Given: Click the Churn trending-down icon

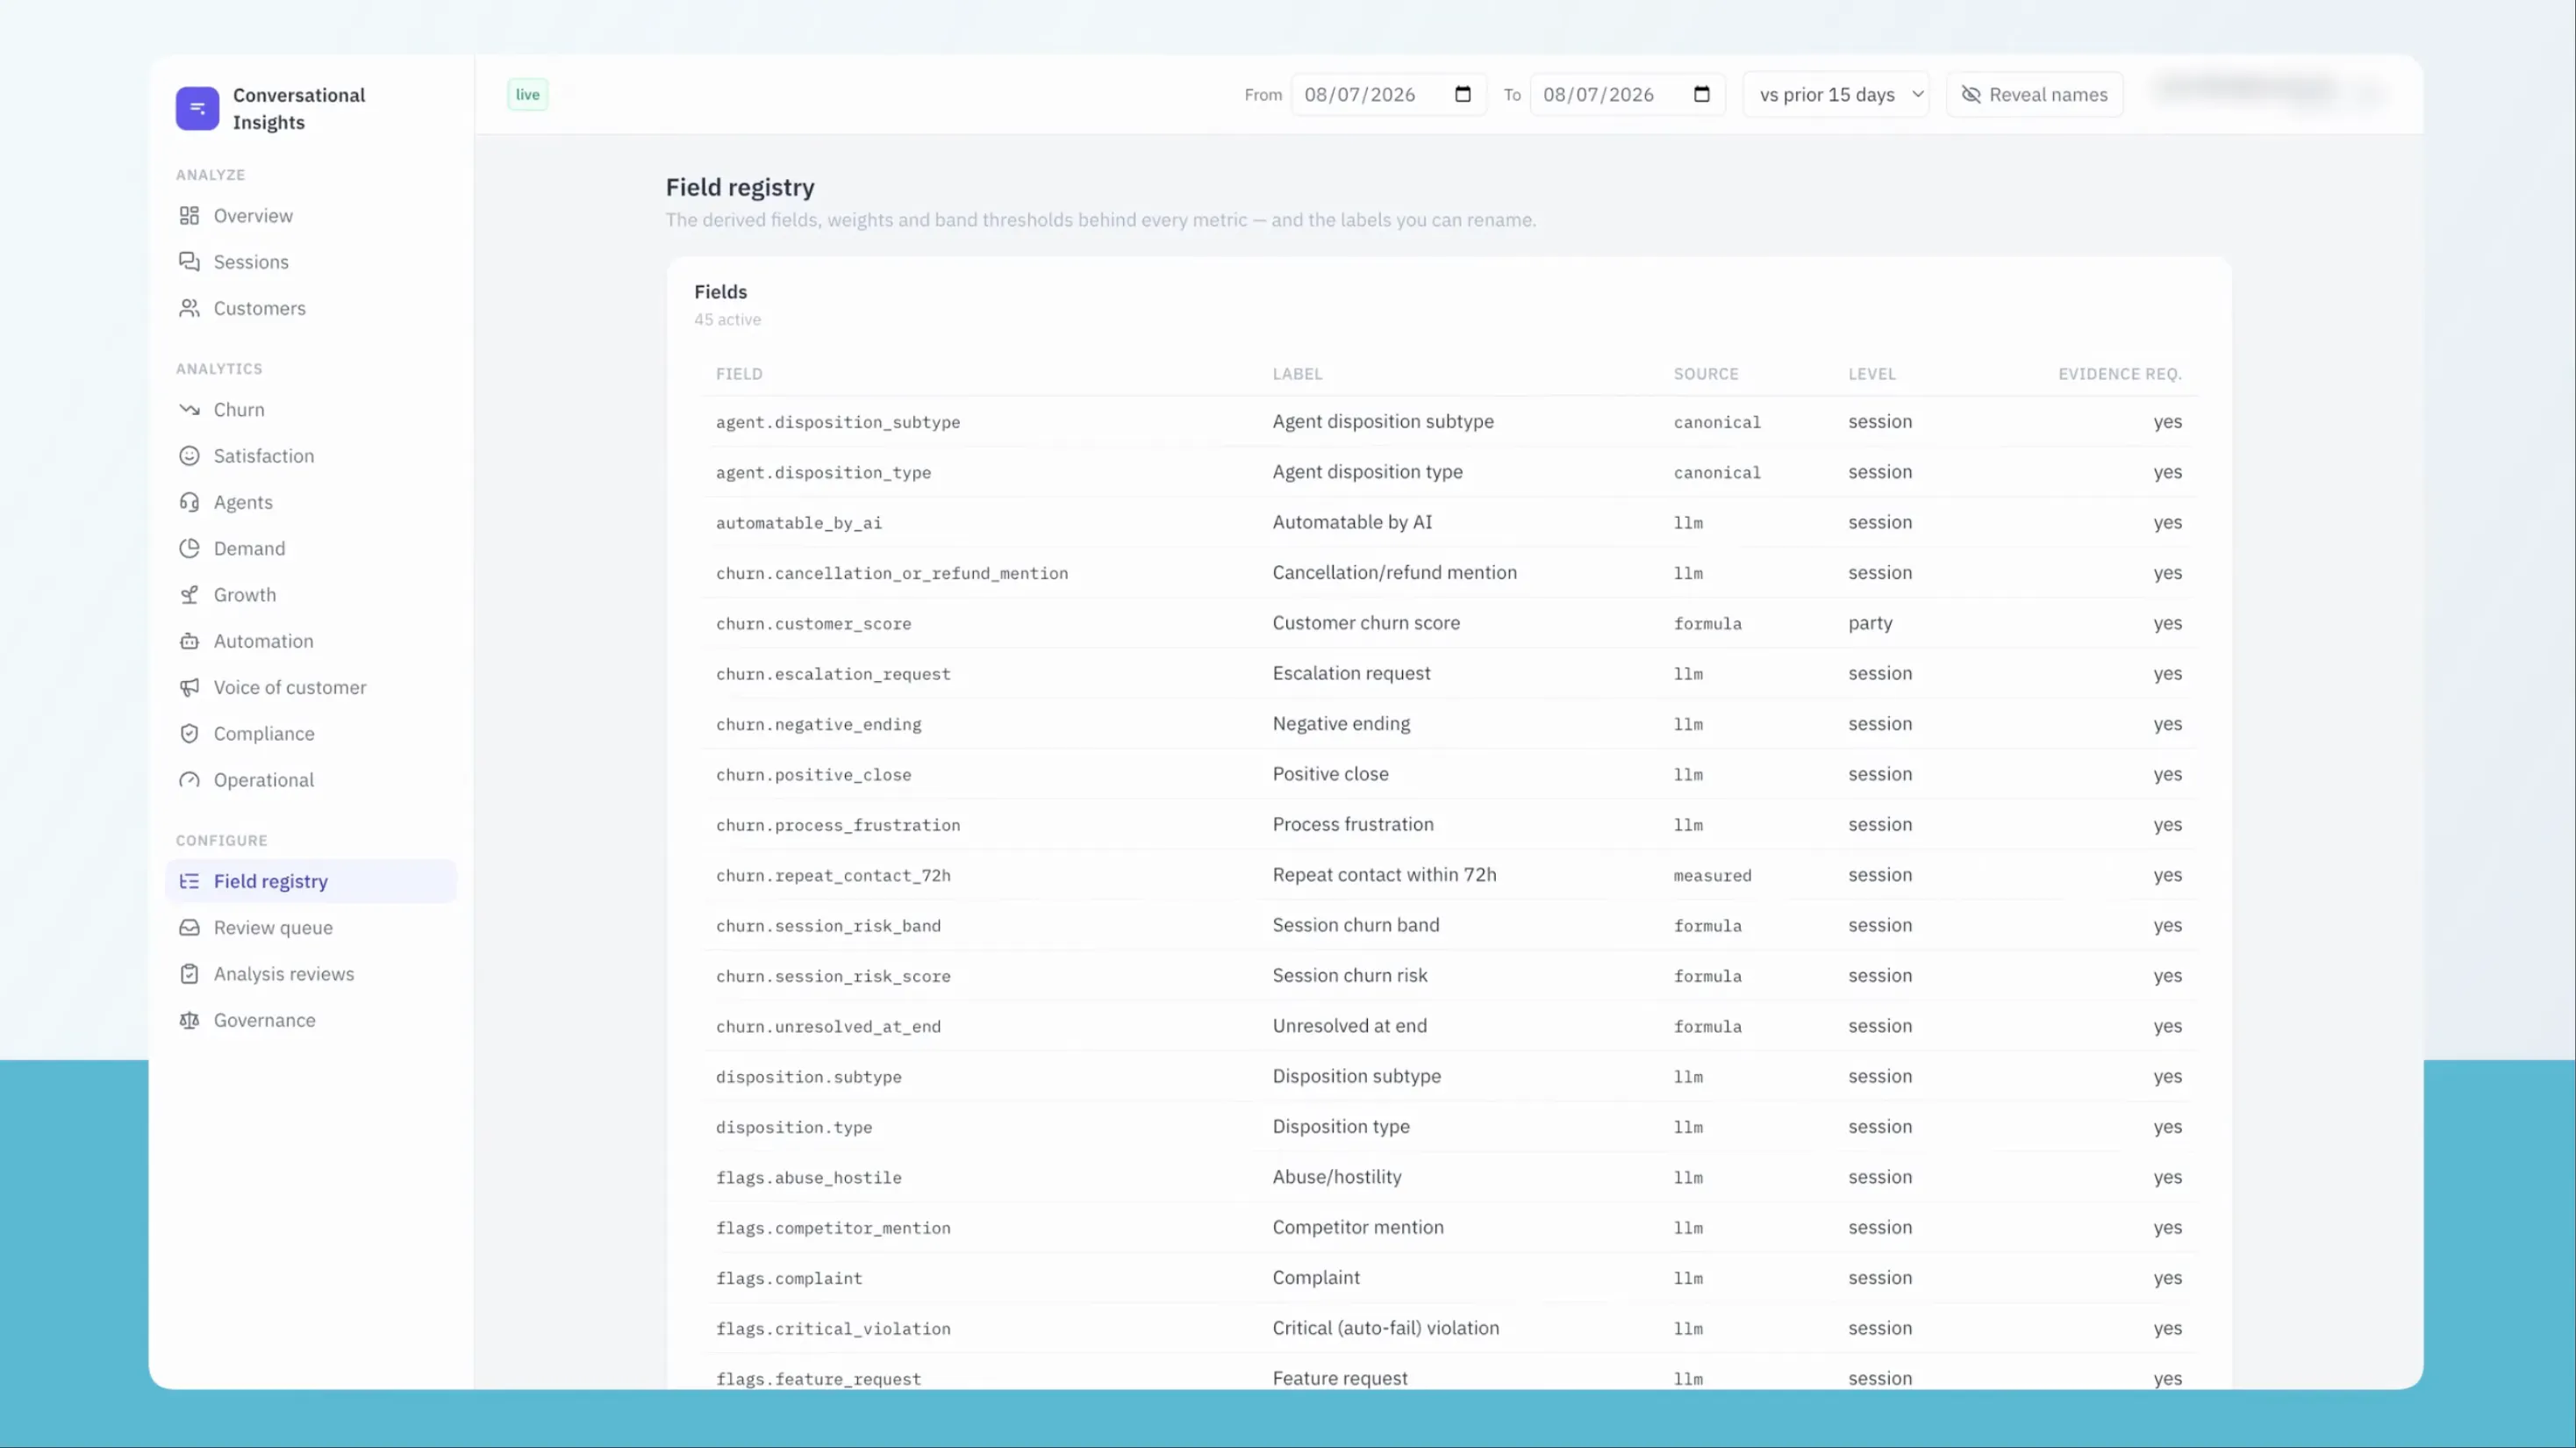Looking at the screenshot, I should pos(189,410).
